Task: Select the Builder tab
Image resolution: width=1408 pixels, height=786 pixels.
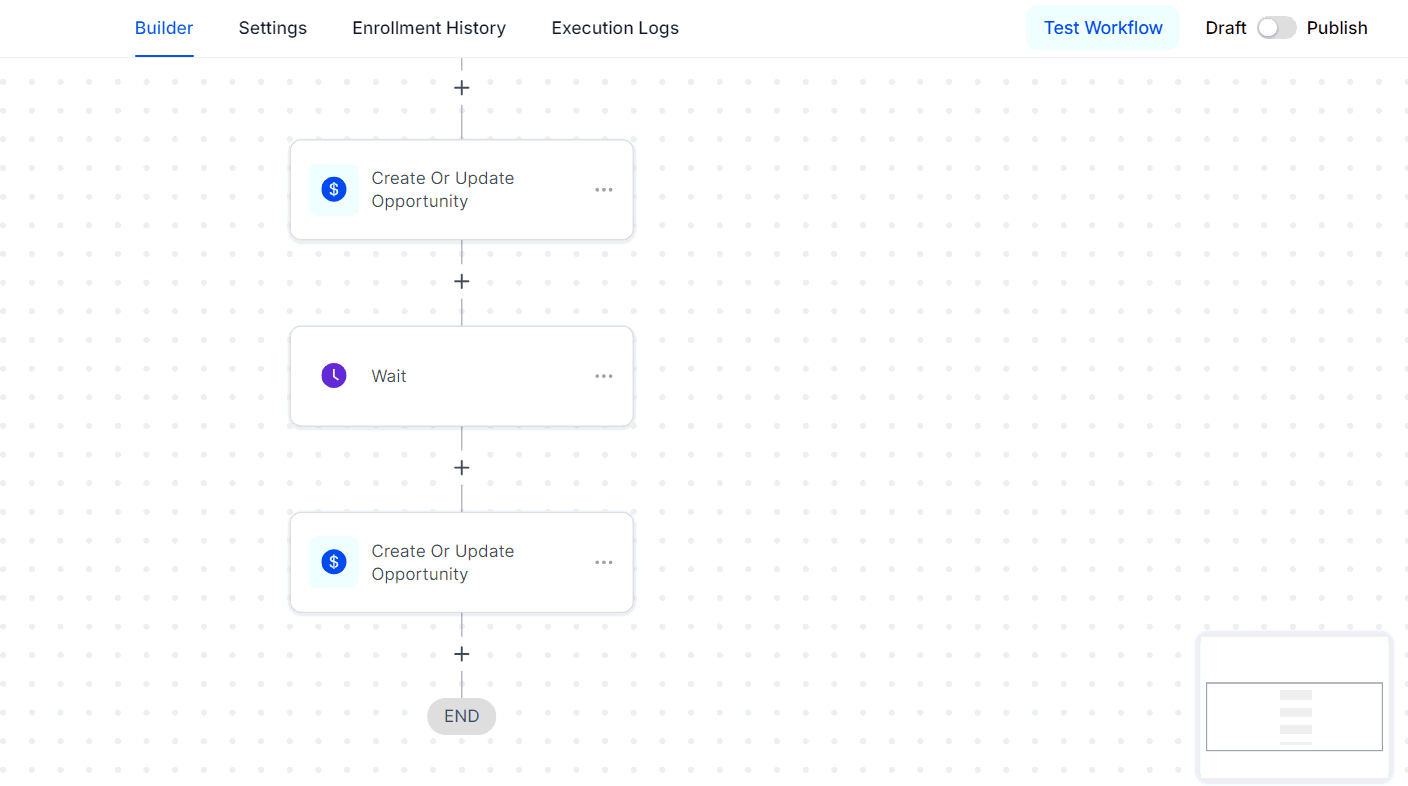Action: 163,28
